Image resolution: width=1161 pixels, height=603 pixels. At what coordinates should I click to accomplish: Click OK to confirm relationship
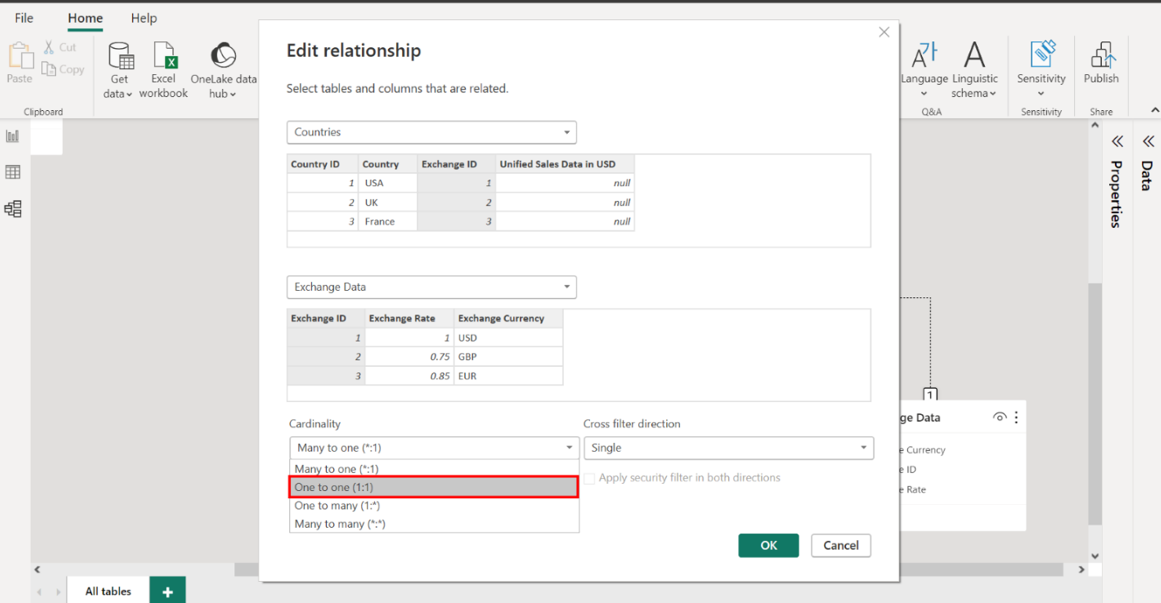(768, 545)
